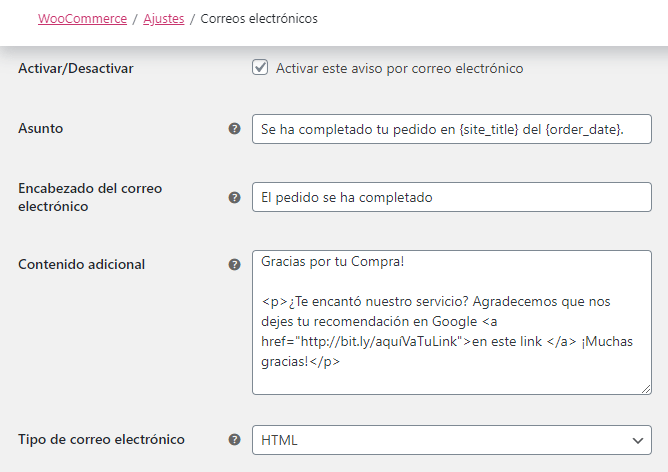
Task: Click the Activar/Desactivar row label
Action: [76, 68]
